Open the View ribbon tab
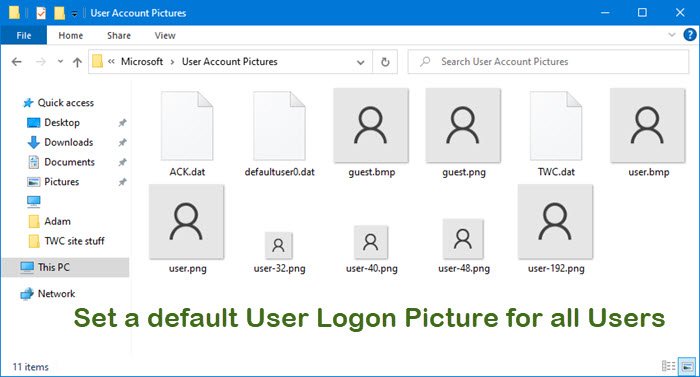 pyautogui.click(x=165, y=35)
